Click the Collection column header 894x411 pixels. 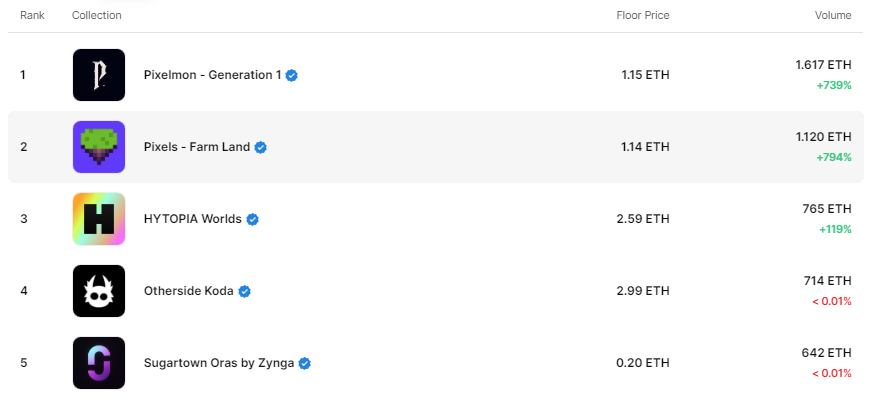point(96,15)
